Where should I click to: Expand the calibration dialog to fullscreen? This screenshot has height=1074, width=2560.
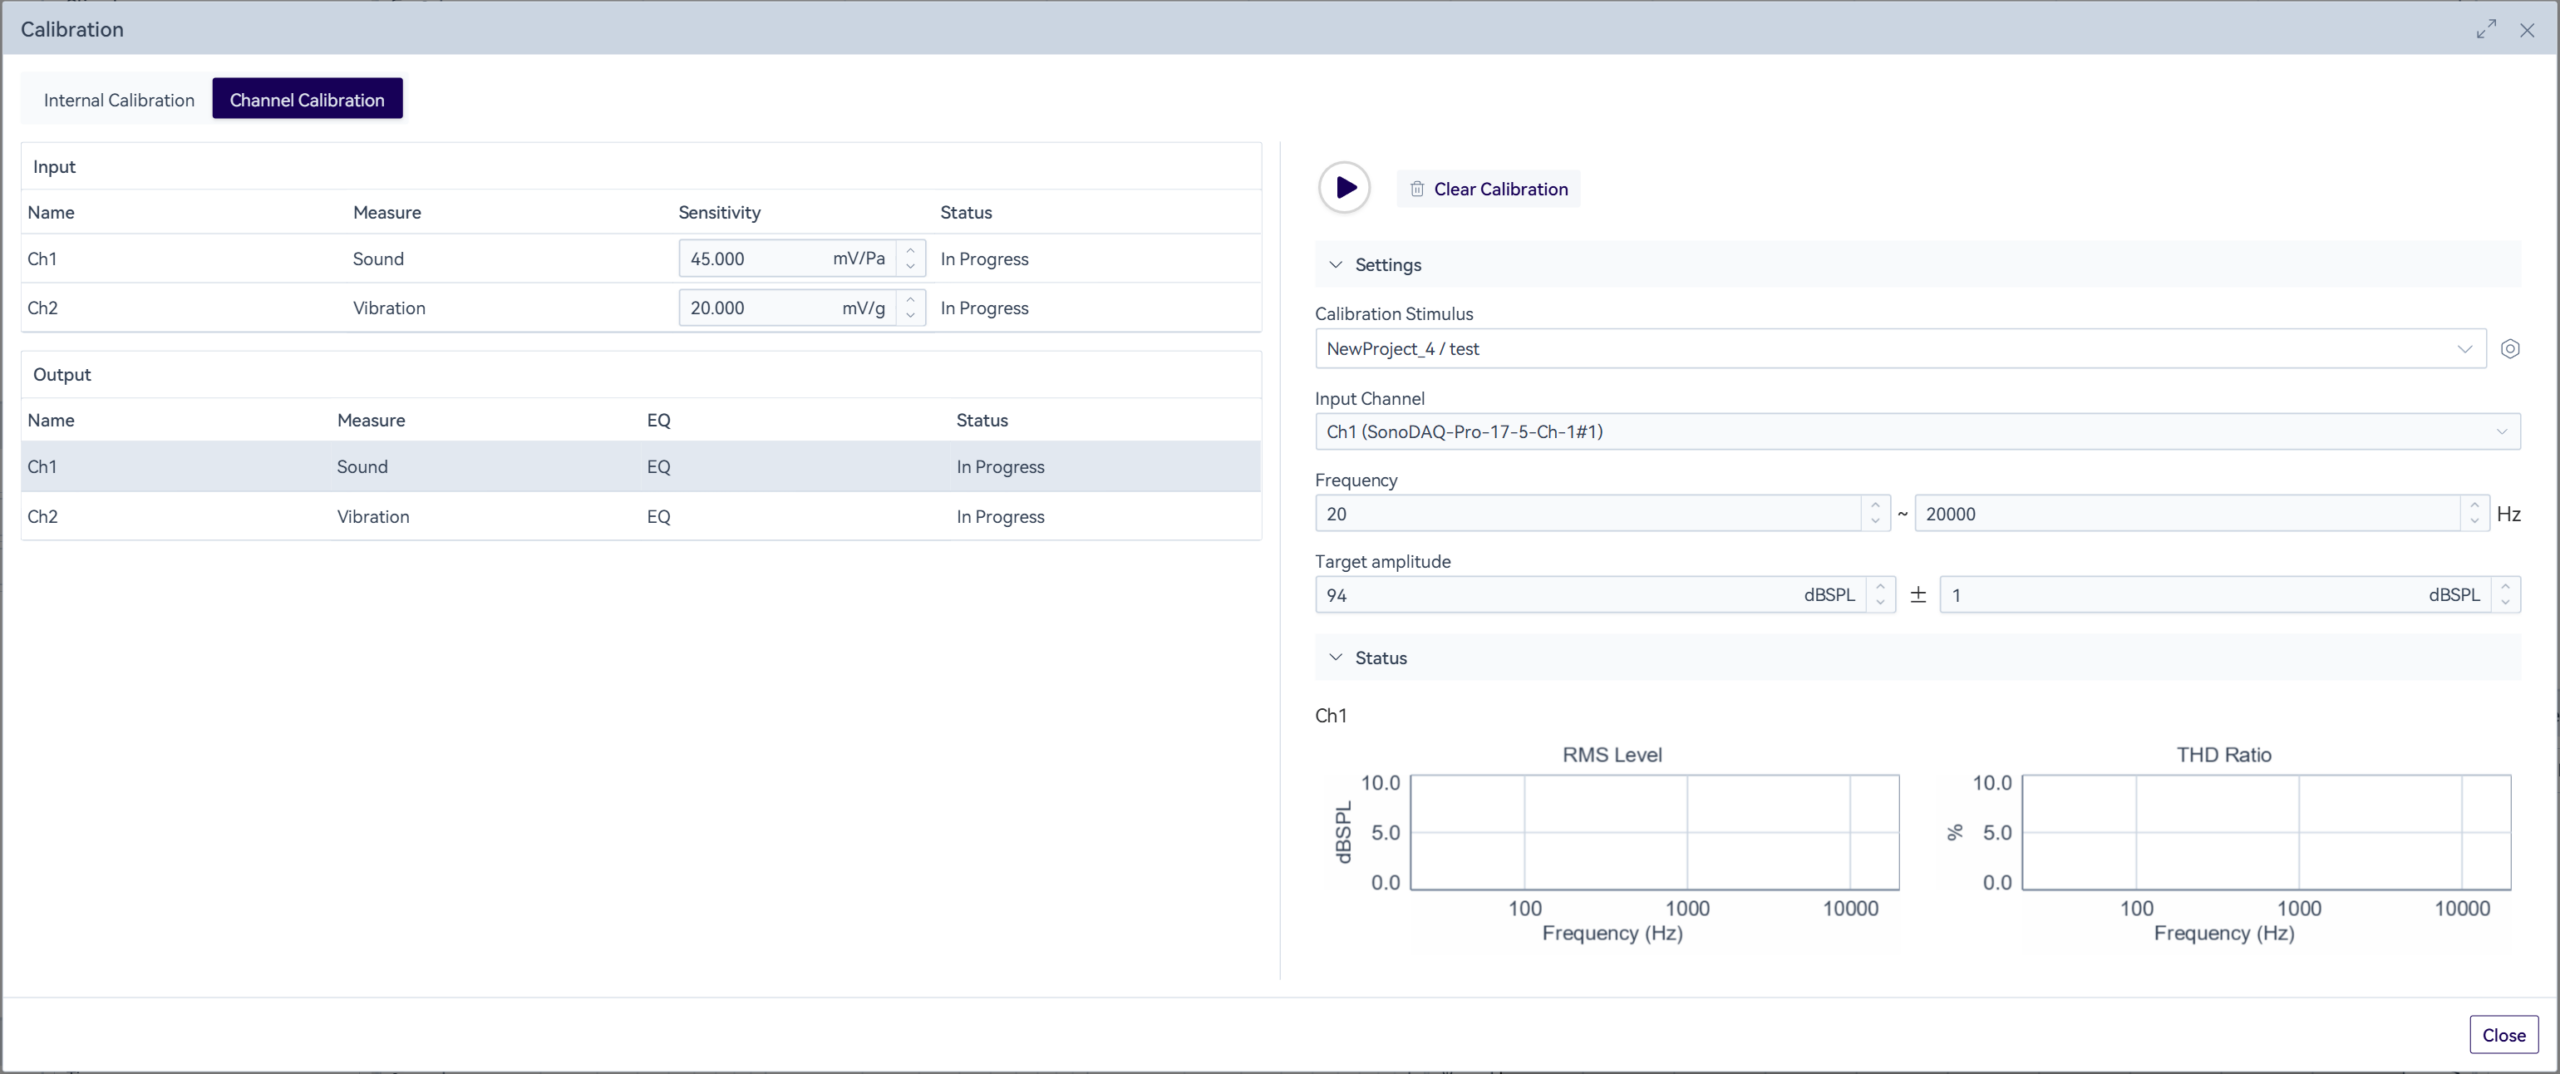coord(2486,30)
